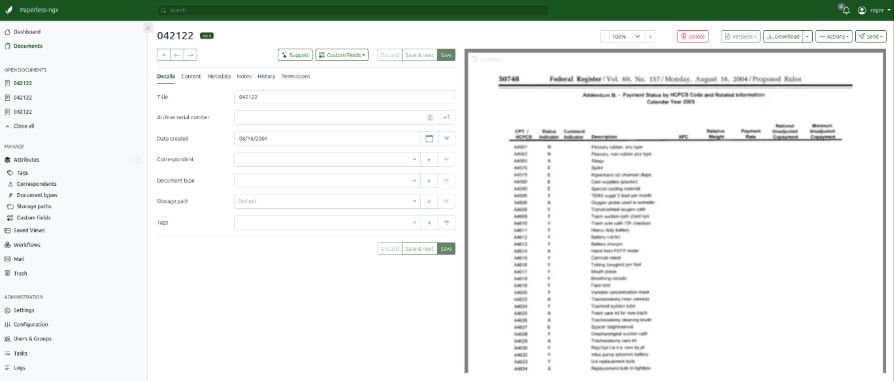Click the Suggest button
894x381 pixels.
click(x=295, y=55)
